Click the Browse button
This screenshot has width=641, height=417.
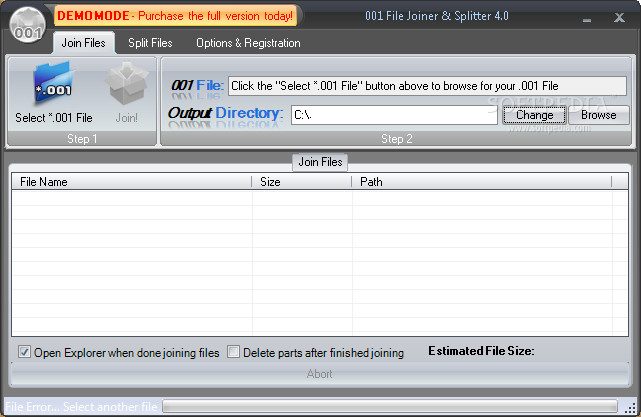pos(599,115)
